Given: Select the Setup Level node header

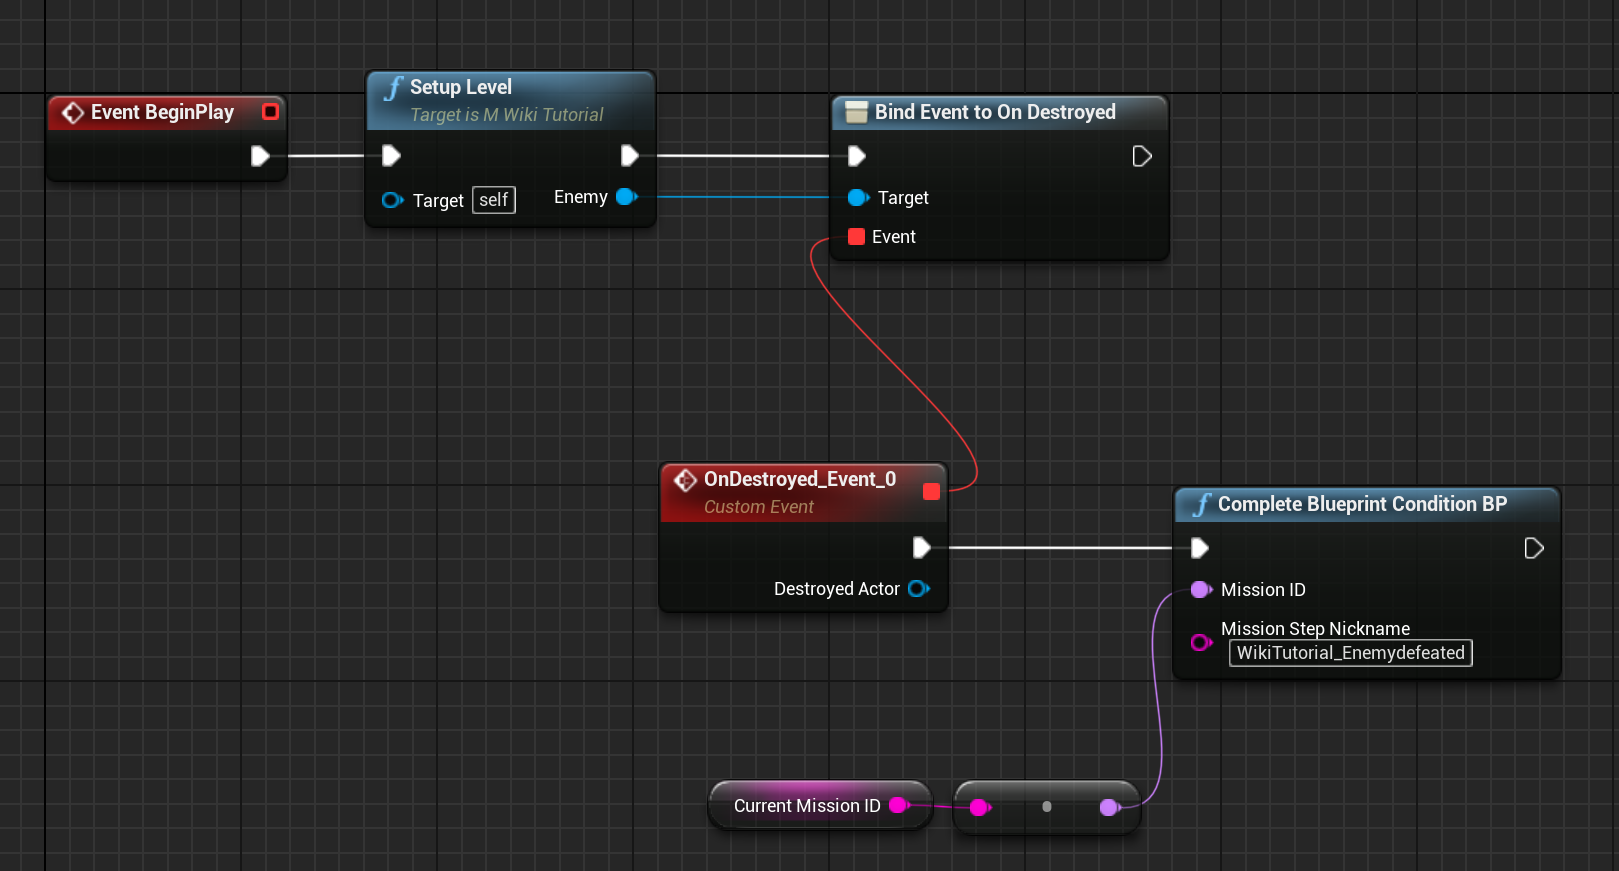Looking at the screenshot, I should click(x=511, y=100).
